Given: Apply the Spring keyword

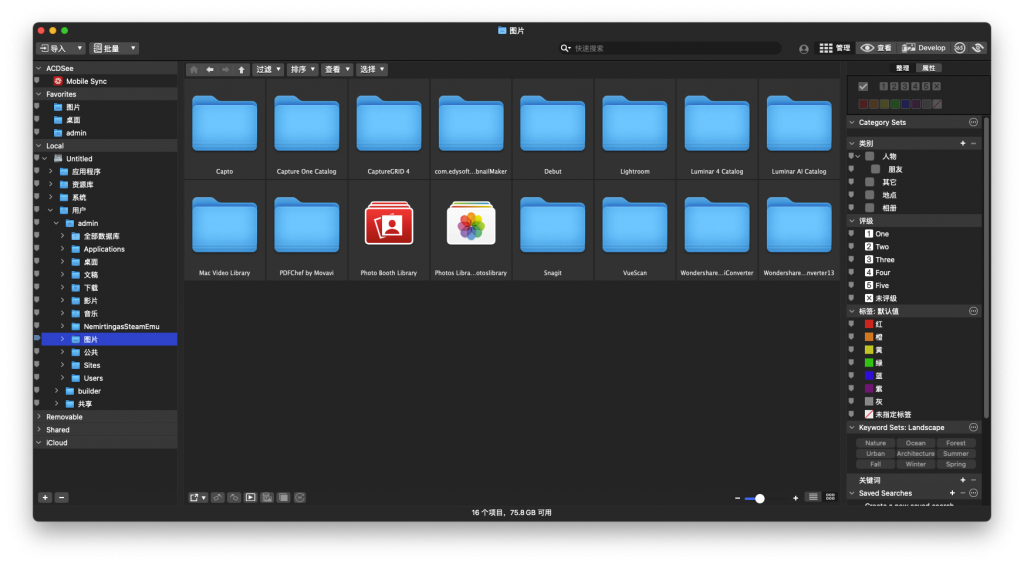Looking at the screenshot, I should pos(955,464).
